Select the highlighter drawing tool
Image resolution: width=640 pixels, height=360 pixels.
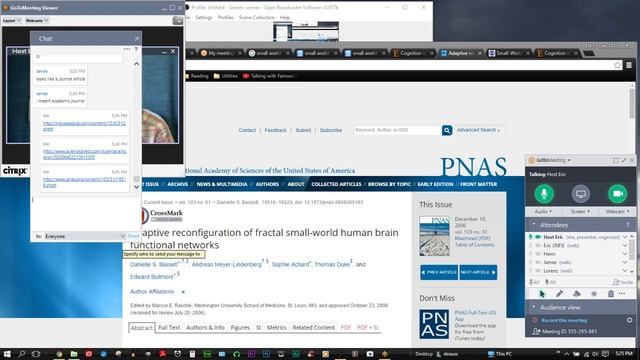(576, 293)
